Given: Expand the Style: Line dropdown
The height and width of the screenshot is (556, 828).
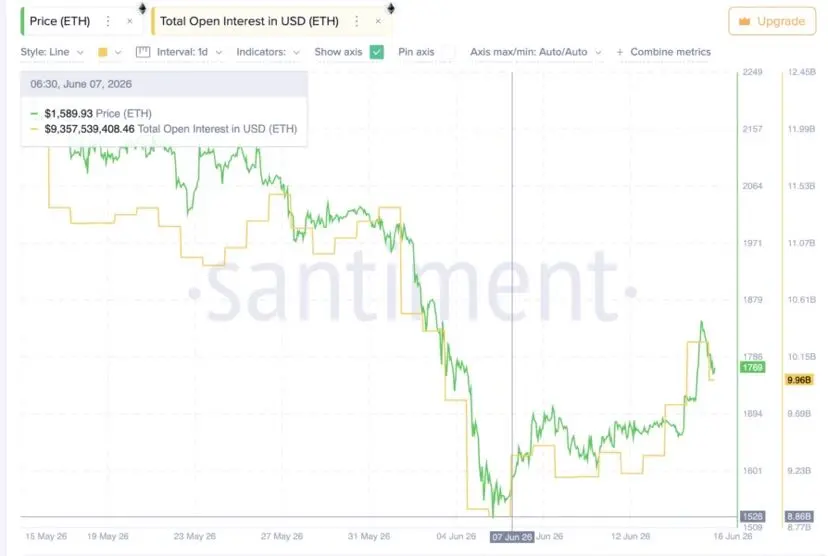Looking at the screenshot, I should pyautogui.click(x=52, y=52).
